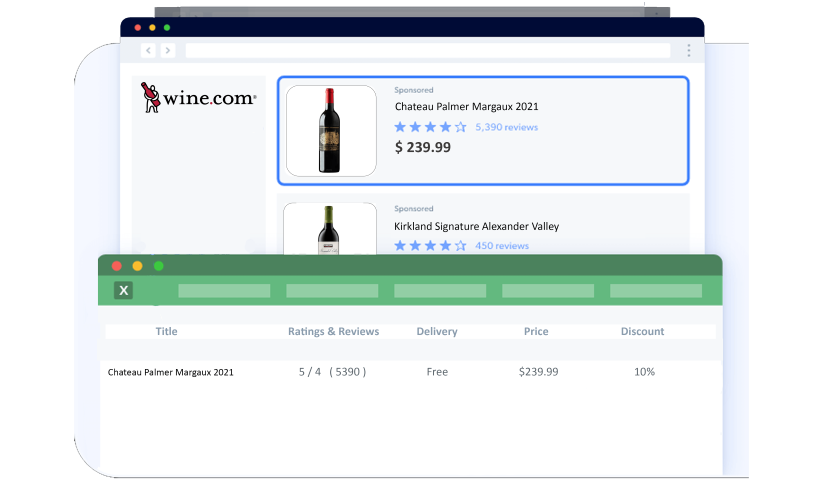823x480 pixels.
Task: Click the Sponsored label above Kirkland Signature
Action: [414, 209]
